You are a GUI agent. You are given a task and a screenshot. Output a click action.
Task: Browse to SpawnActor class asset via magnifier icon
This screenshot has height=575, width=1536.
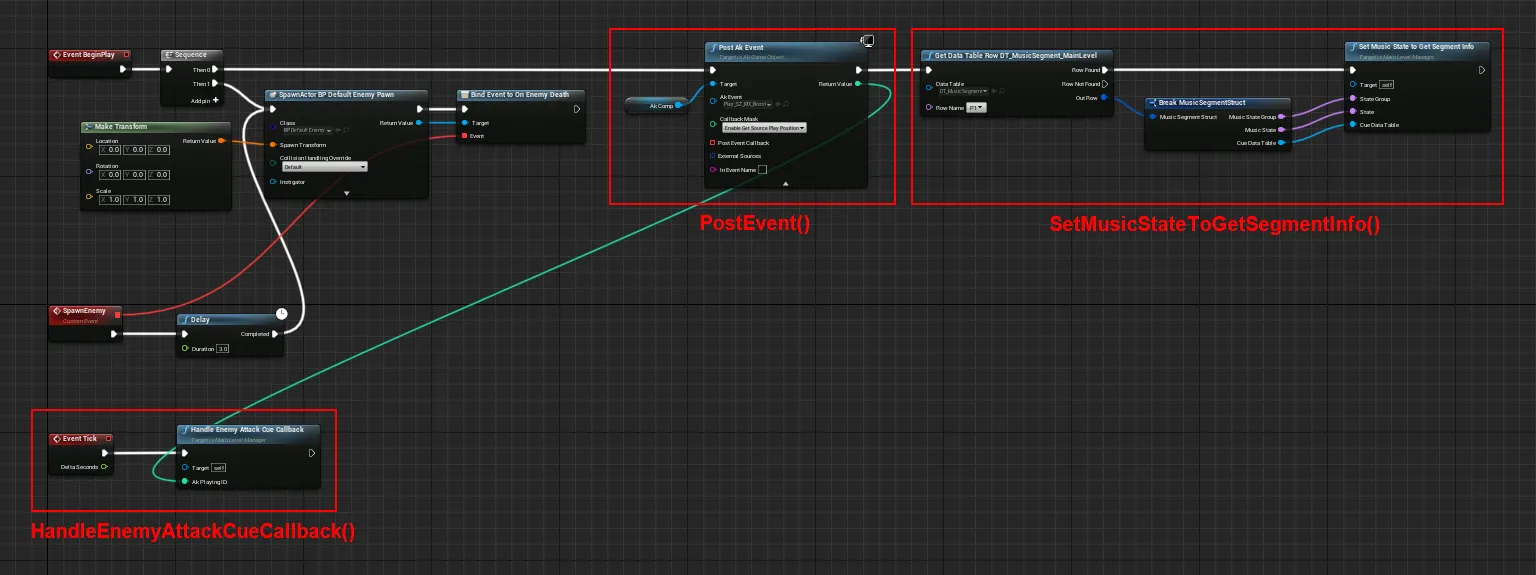[347, 131]
